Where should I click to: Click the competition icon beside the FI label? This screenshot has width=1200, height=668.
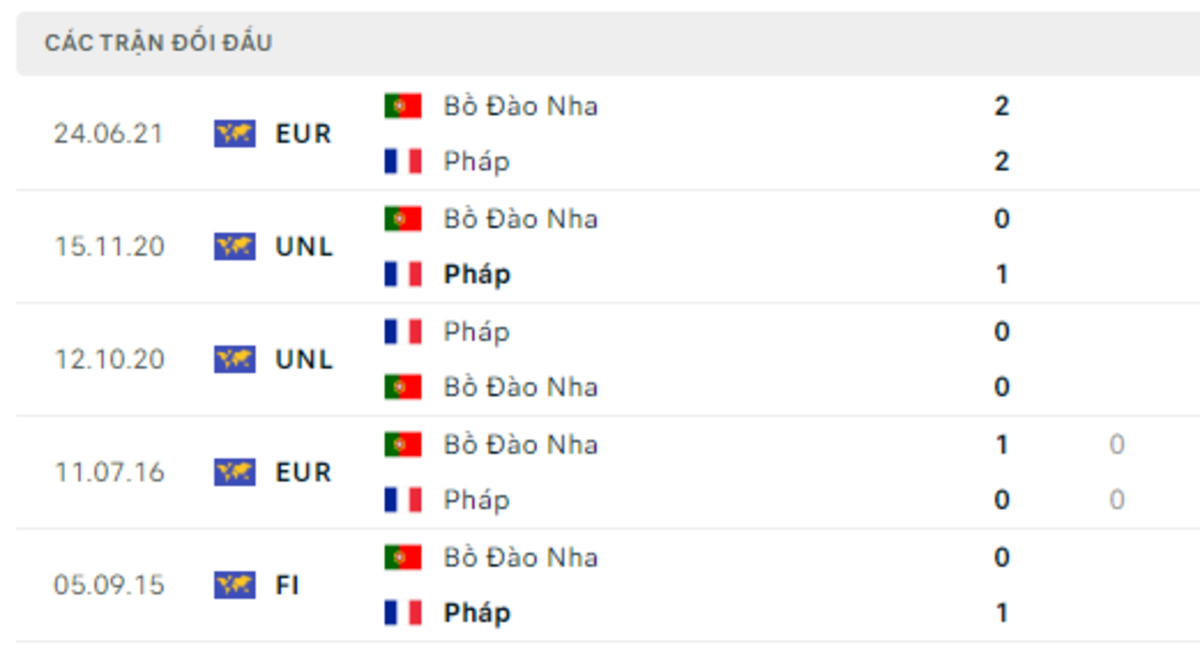235,586
